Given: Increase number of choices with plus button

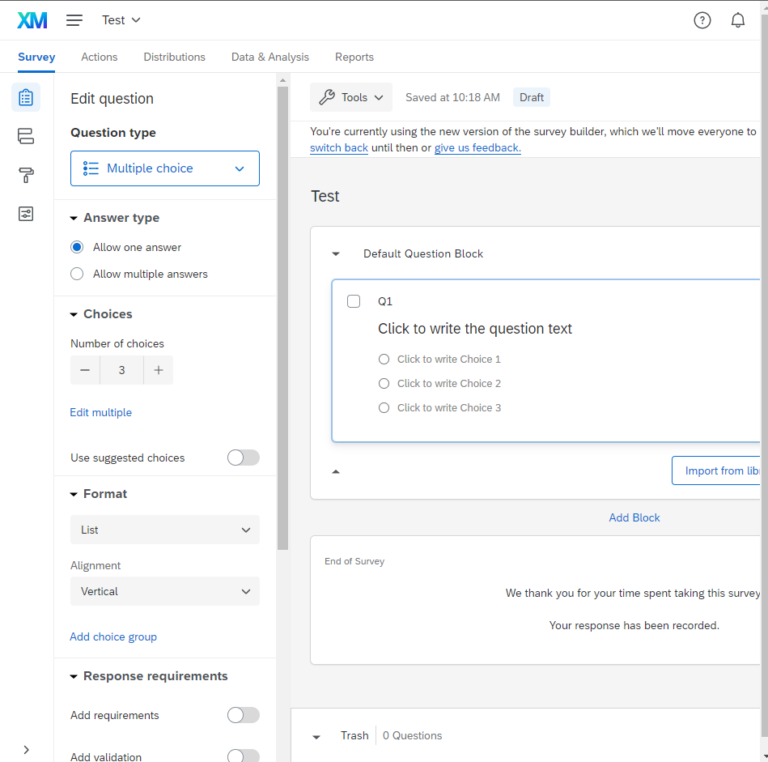Looking at the screenshot, I should coord(158,370).
